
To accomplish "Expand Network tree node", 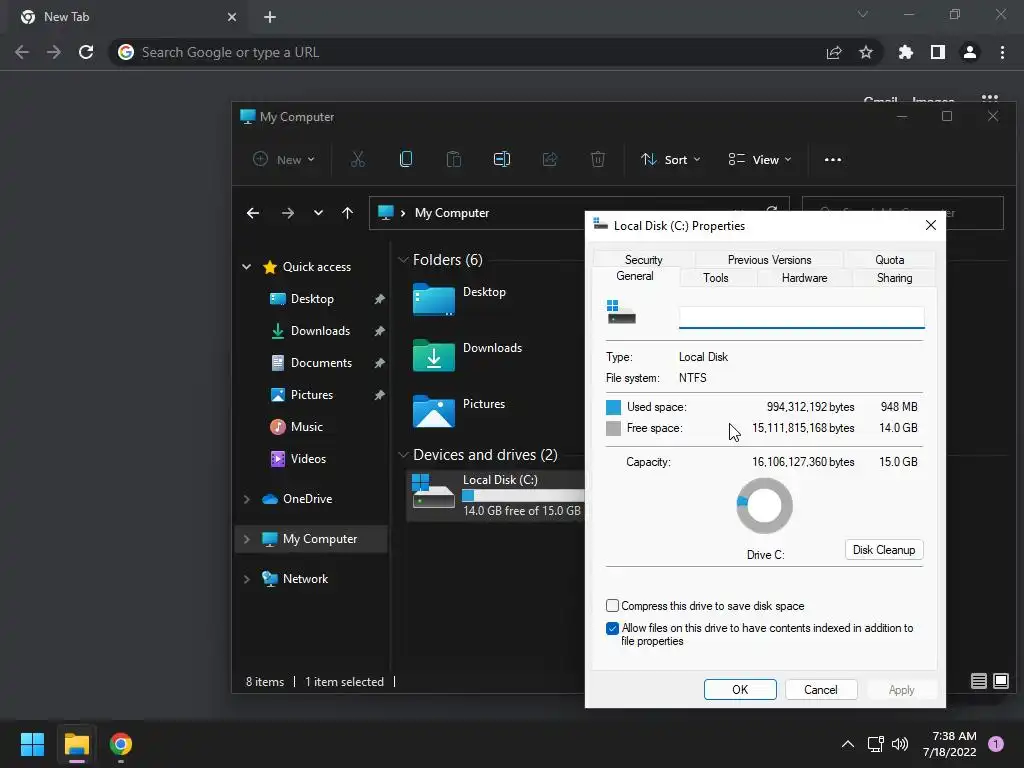I will coord(246,579).
